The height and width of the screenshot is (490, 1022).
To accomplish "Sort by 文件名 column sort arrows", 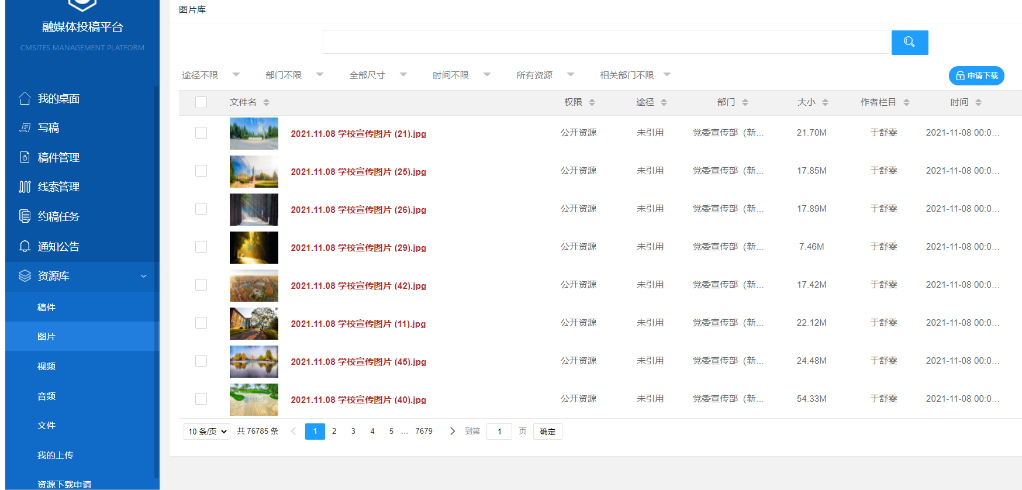I will (x=265, y=103).
